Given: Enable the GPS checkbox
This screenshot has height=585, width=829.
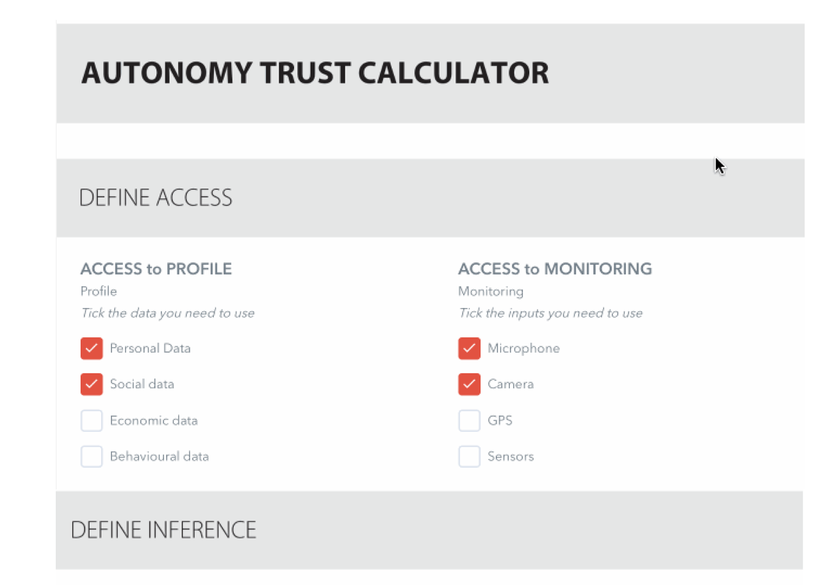Looking at the screenshot, I should 469,420.
